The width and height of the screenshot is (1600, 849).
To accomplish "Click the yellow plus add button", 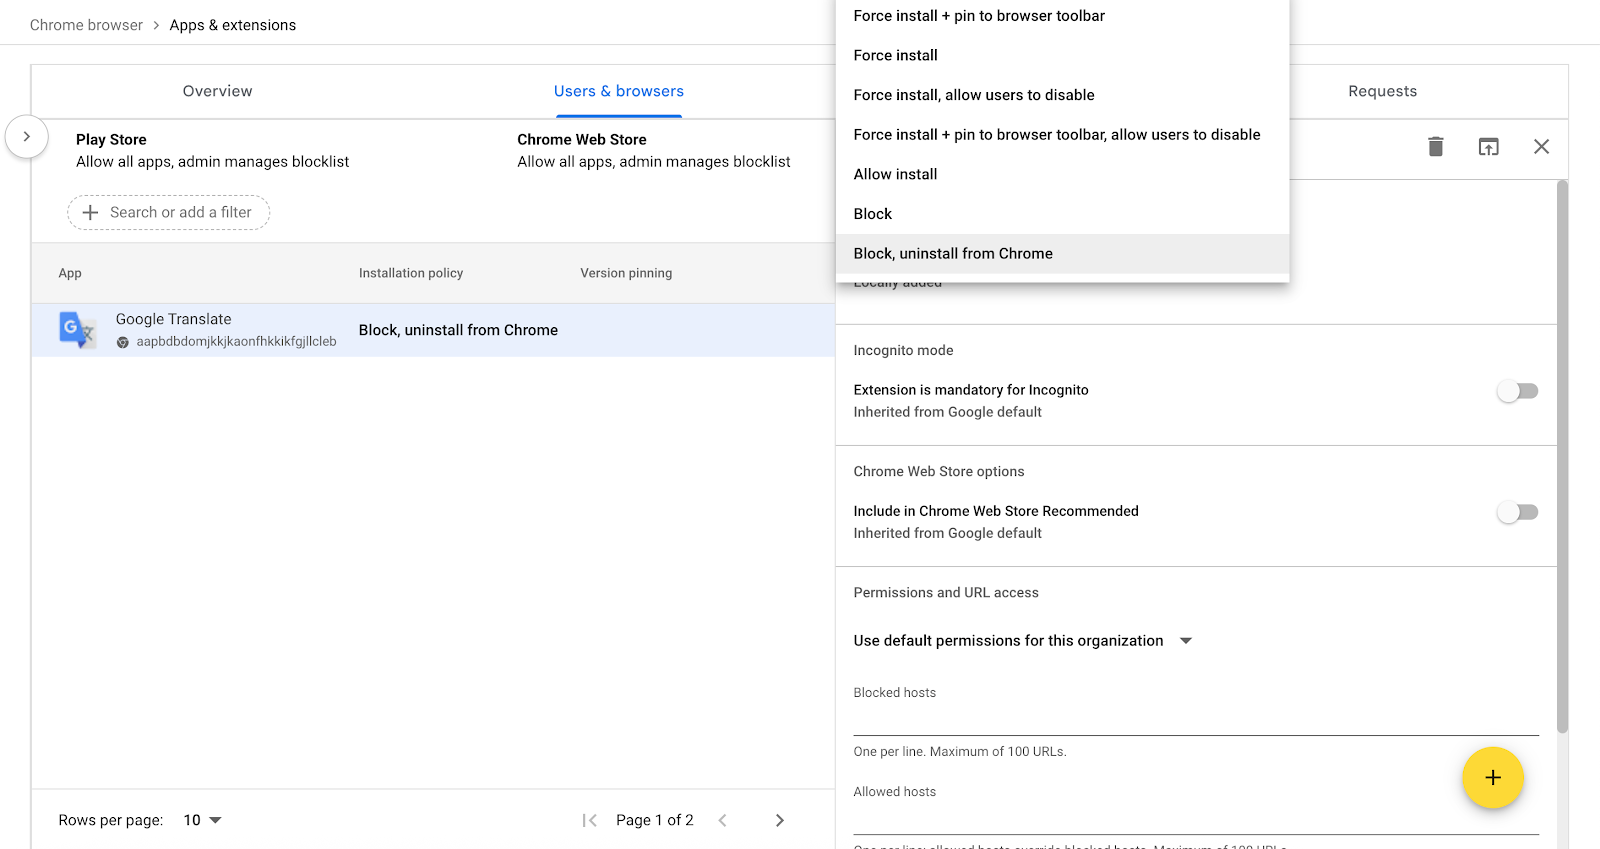I will [1492, 778].
